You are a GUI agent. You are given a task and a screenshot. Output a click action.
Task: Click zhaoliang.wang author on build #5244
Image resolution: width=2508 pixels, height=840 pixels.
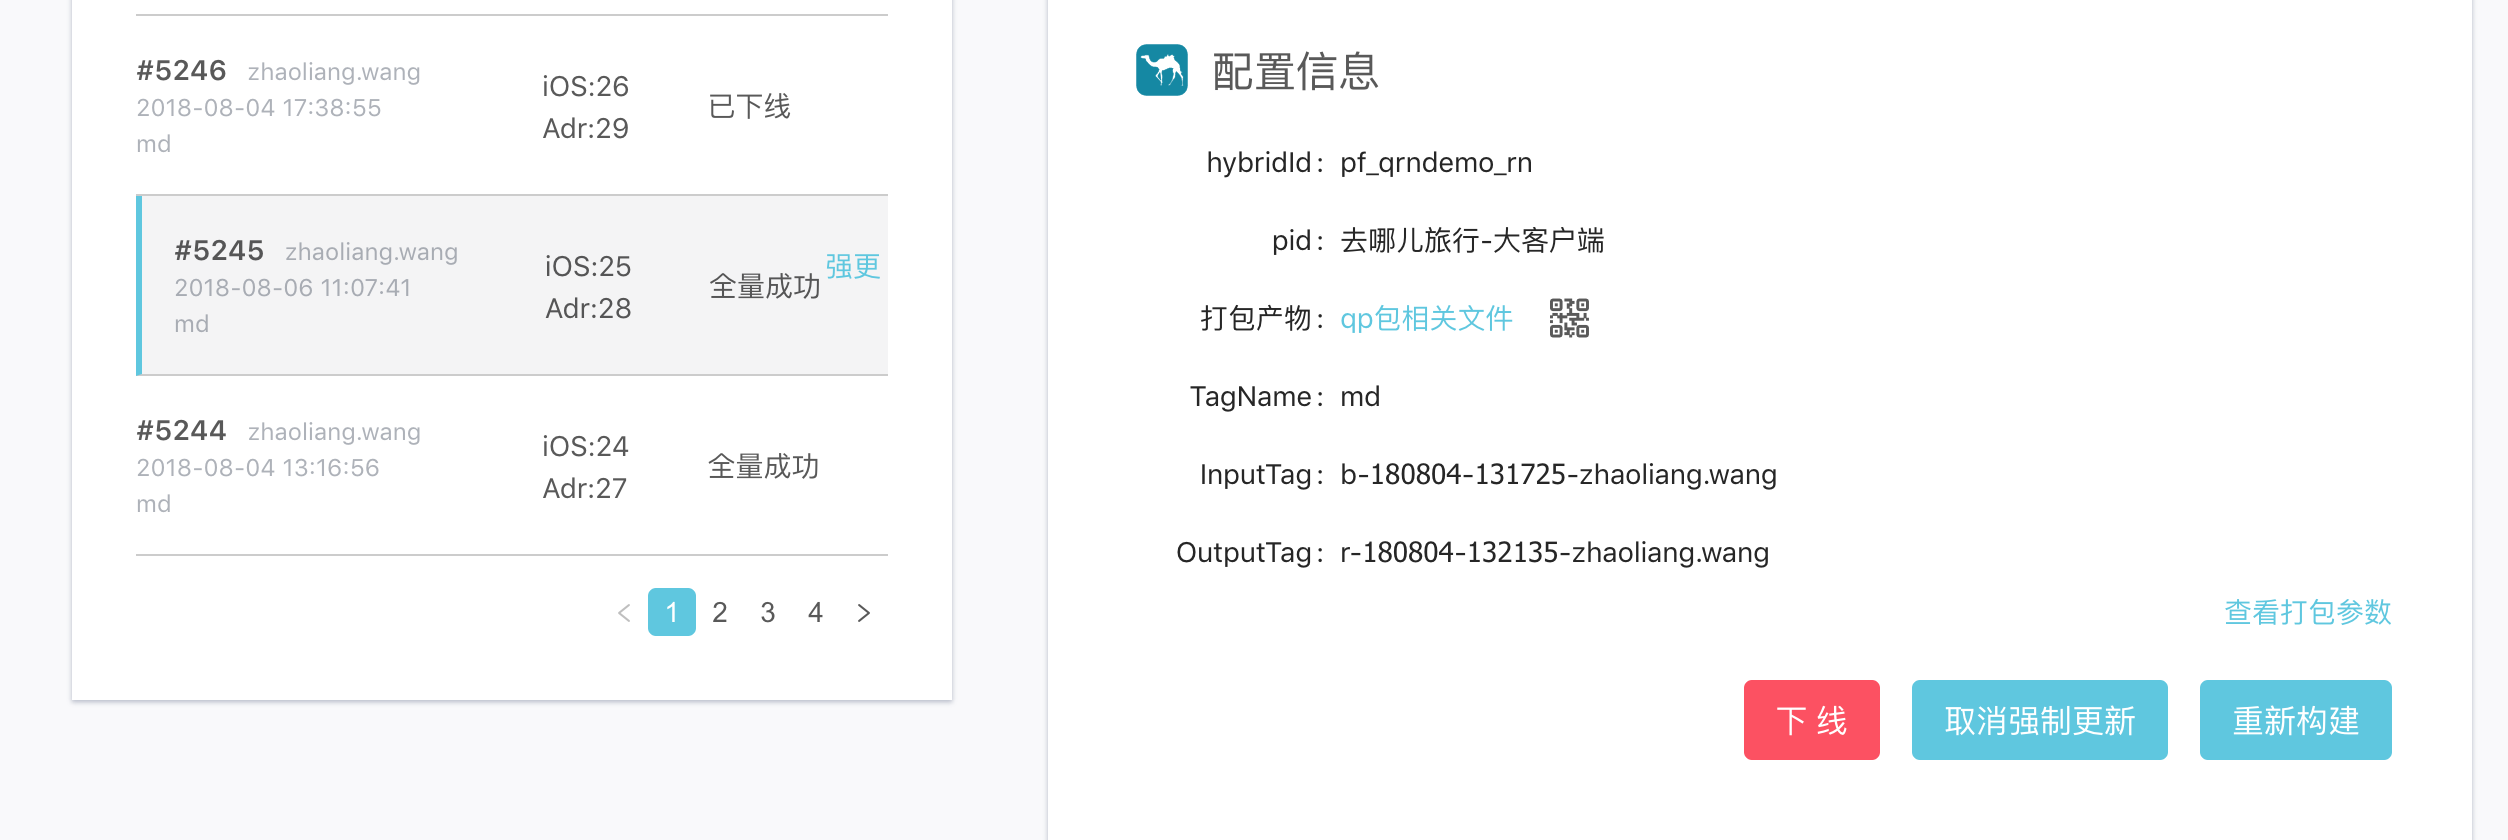tap(334, 432)
